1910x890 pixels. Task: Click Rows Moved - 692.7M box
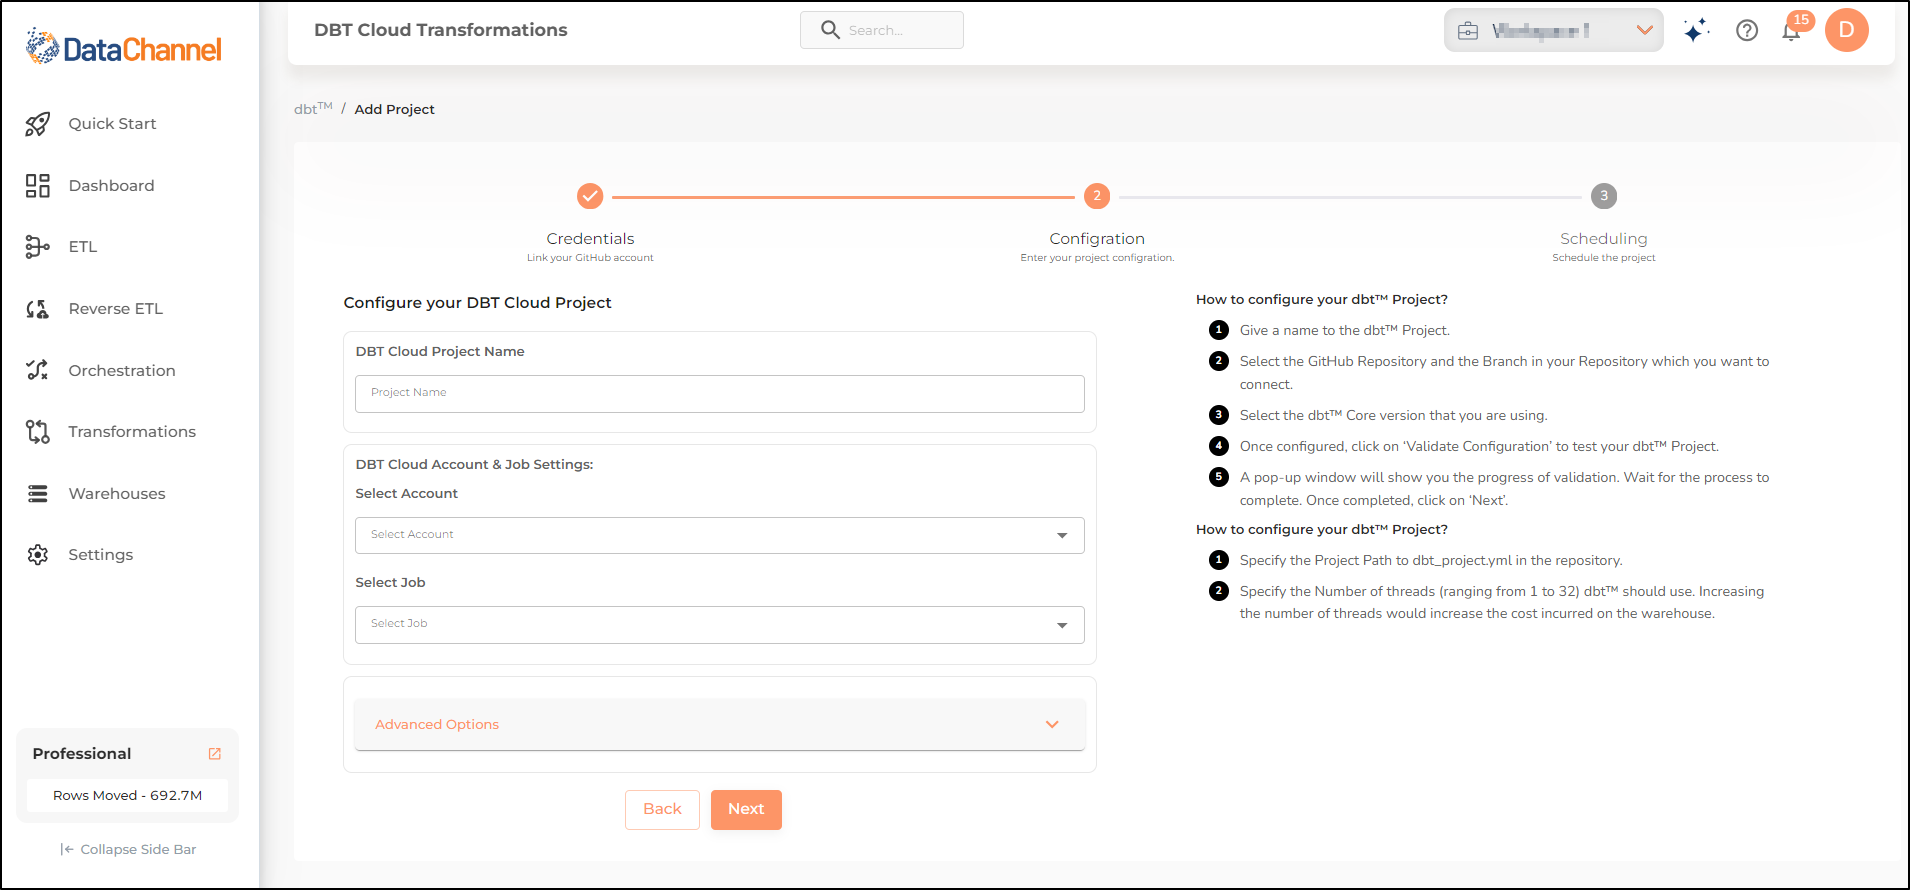click(128, 796)
